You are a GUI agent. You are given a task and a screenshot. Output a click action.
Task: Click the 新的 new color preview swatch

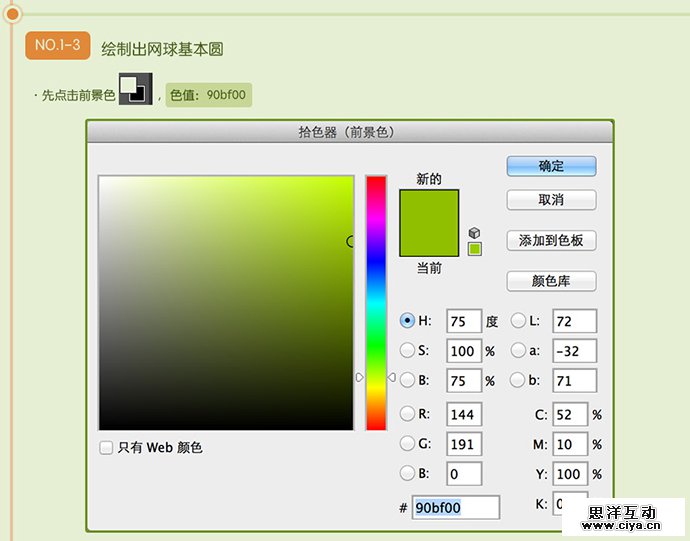[429, 206]
